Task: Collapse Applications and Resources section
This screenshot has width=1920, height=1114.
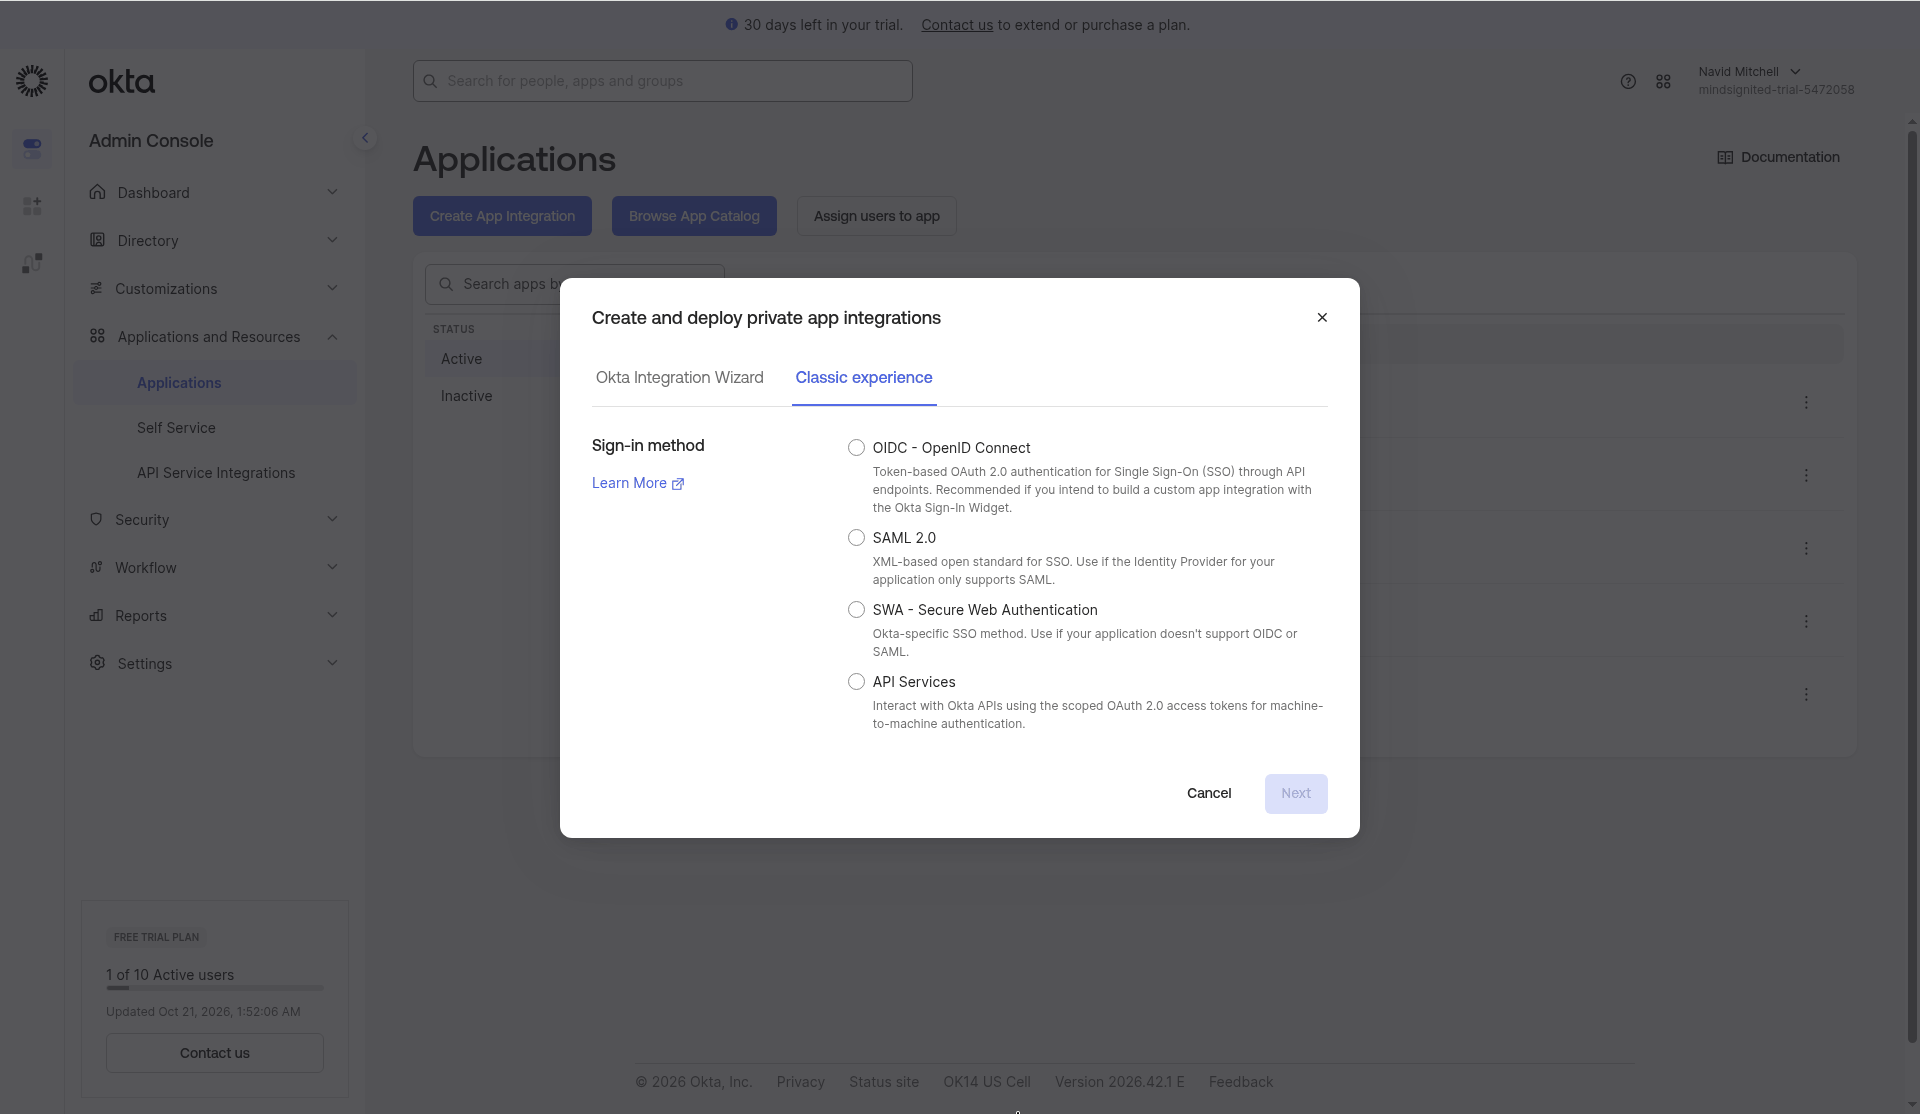Action: [x=214, y=336]
